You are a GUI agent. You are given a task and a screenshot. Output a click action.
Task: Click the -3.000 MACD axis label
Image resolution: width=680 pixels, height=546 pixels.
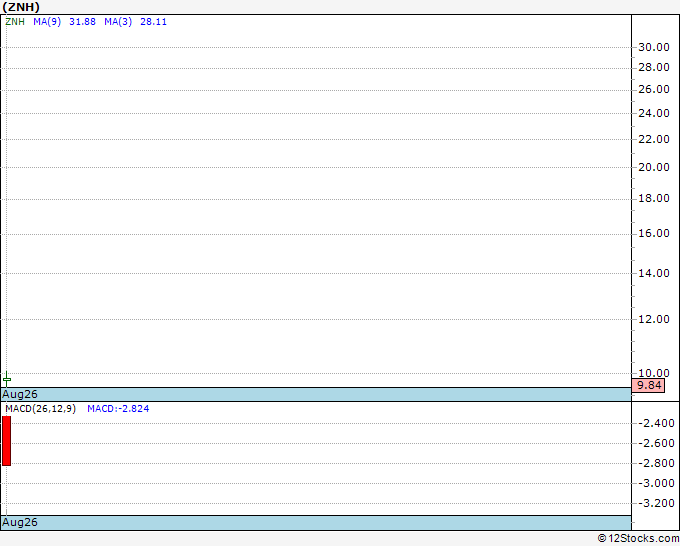pos(657,483)
